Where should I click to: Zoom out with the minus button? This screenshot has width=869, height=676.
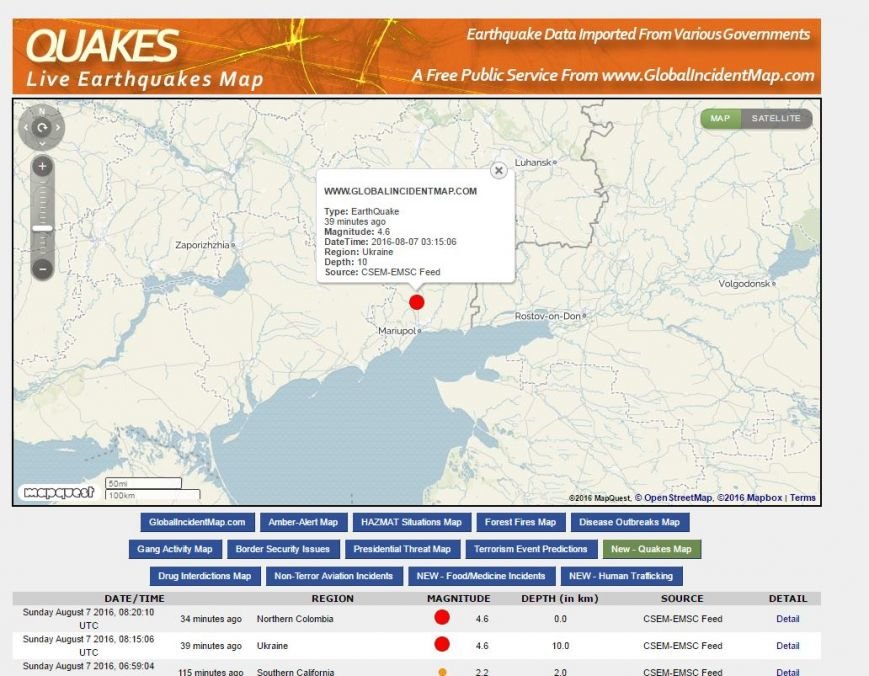pos(42,269)
